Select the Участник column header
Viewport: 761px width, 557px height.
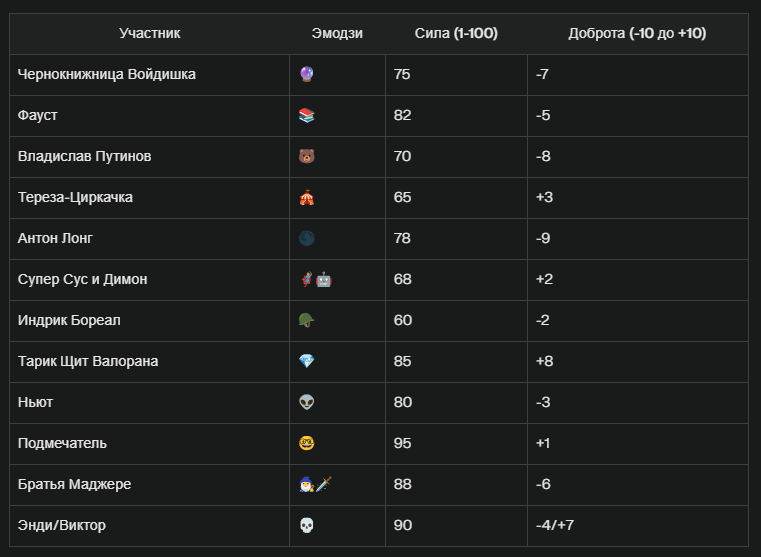click(149, 33)
